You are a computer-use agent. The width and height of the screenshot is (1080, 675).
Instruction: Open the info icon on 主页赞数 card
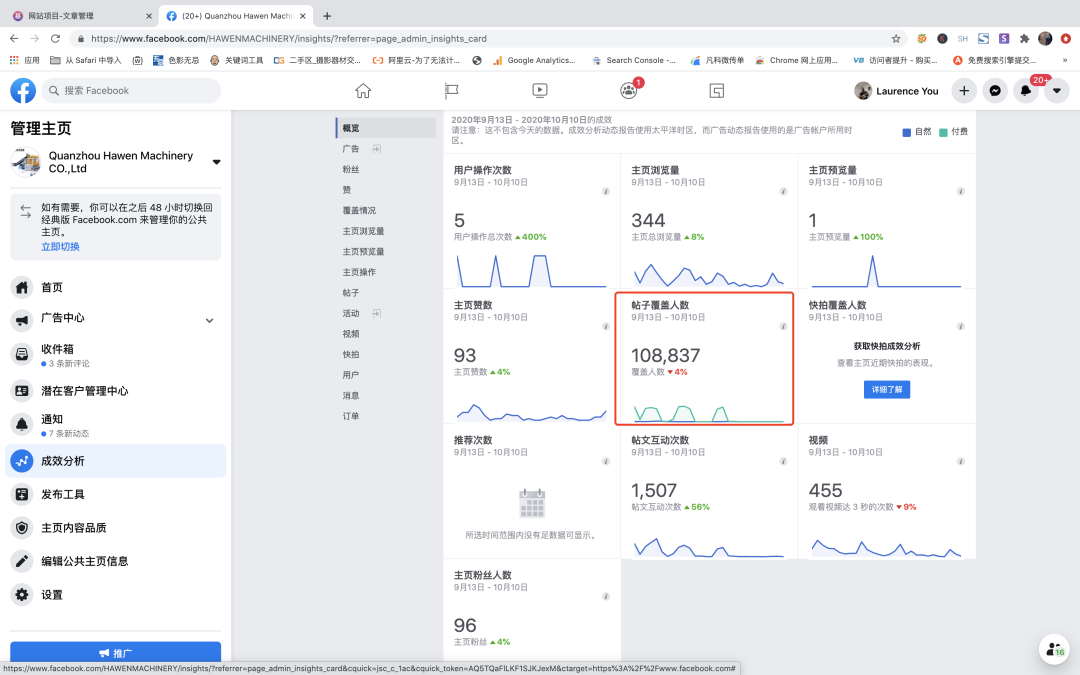pos(606,326)
